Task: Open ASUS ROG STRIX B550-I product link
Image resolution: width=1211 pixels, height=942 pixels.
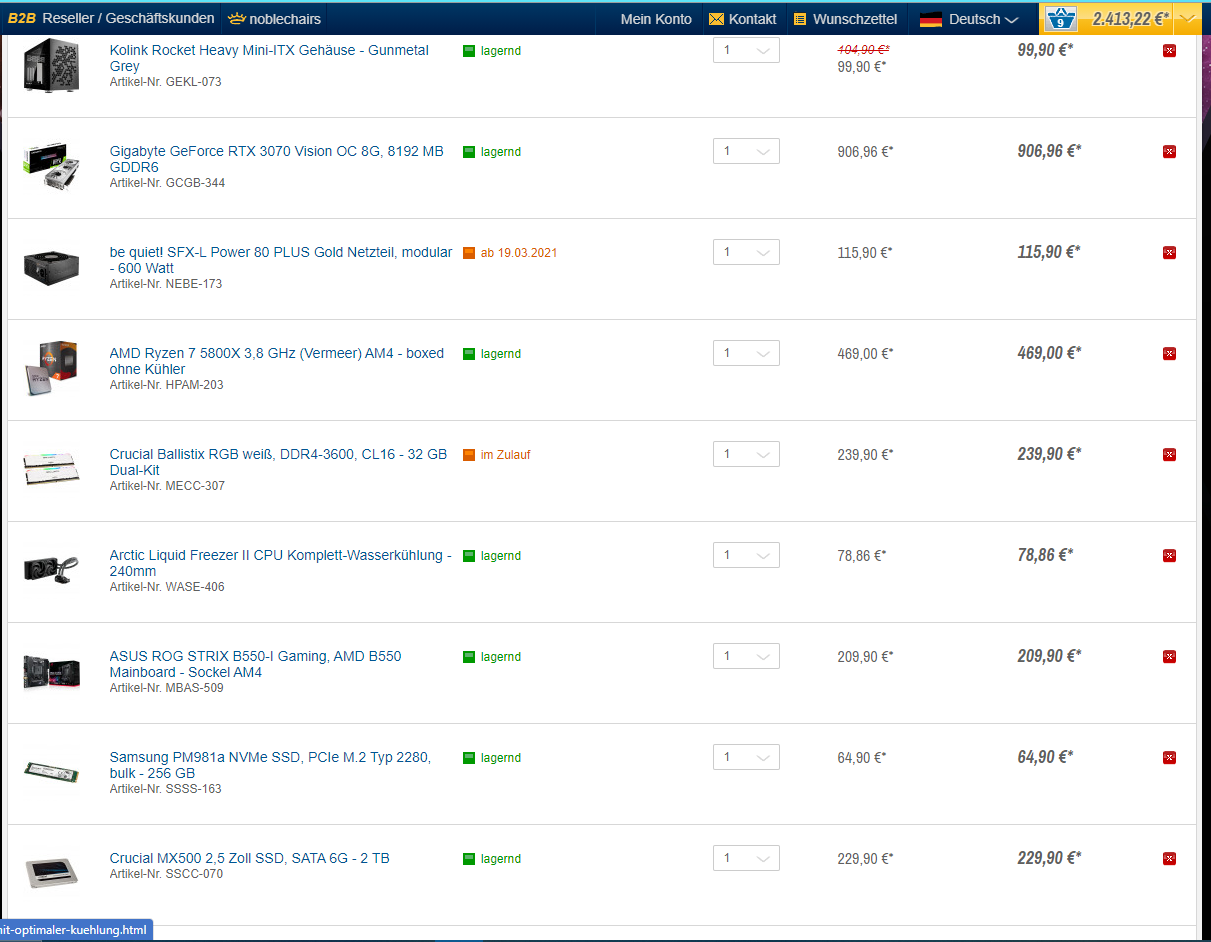Action: click(255, 664)
